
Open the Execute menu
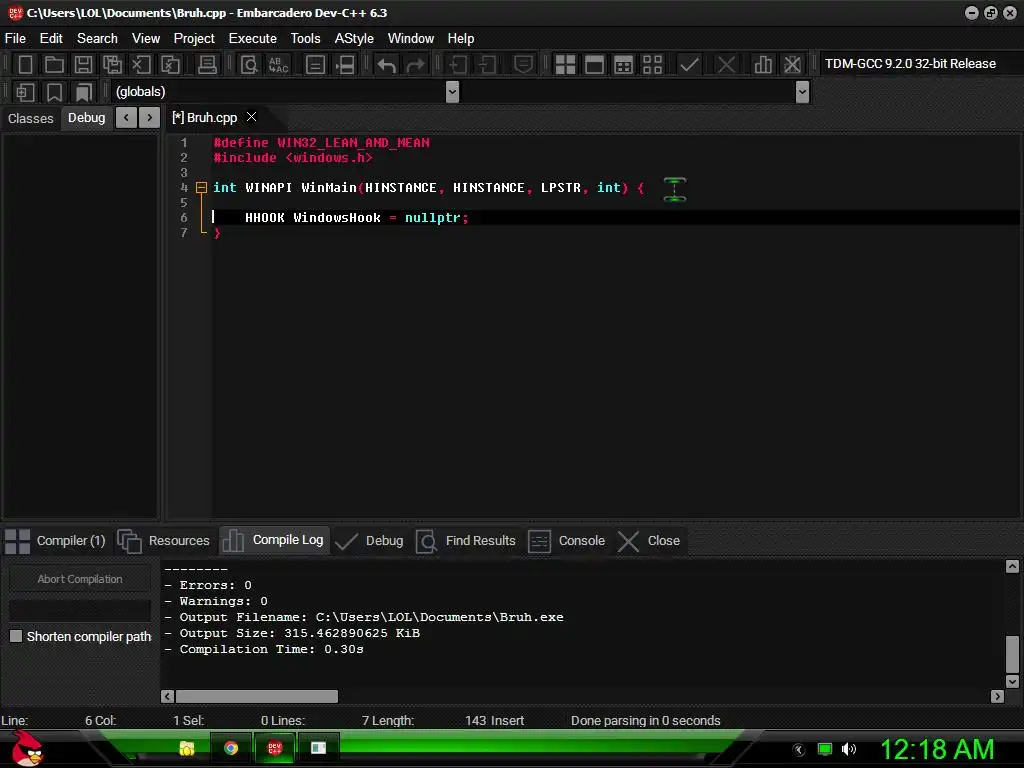click(x=253, y=39)
